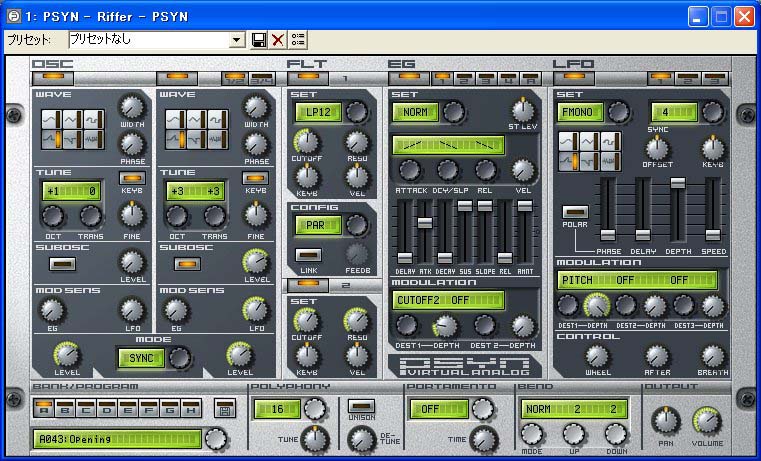761x461 pixels.
Task: Select triangle wave for OSC 1
Action: pyautogui.click(x=73, y=119)
